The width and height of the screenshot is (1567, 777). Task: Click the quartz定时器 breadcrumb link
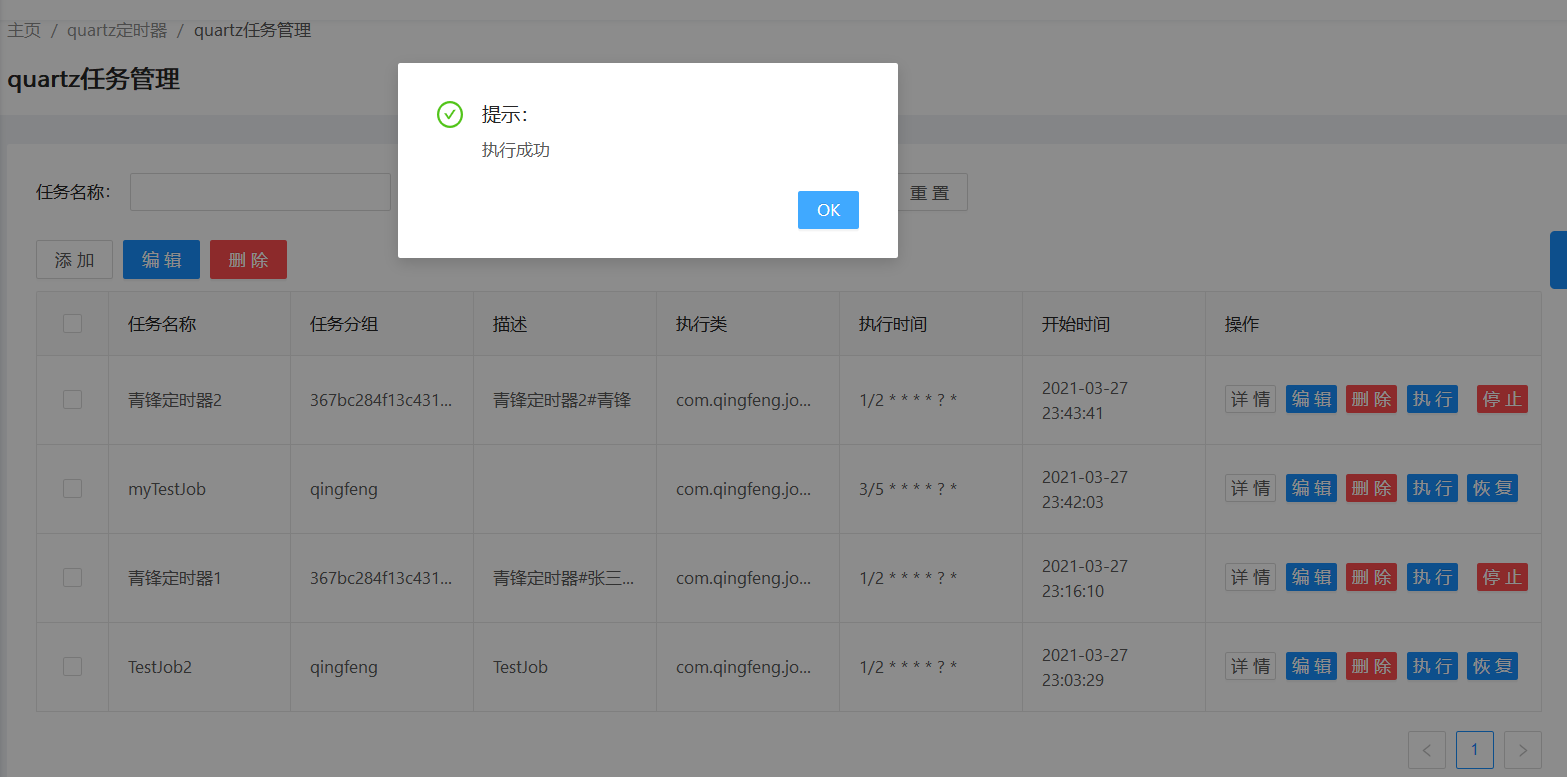pyautogui.click(x=117, y=30)
